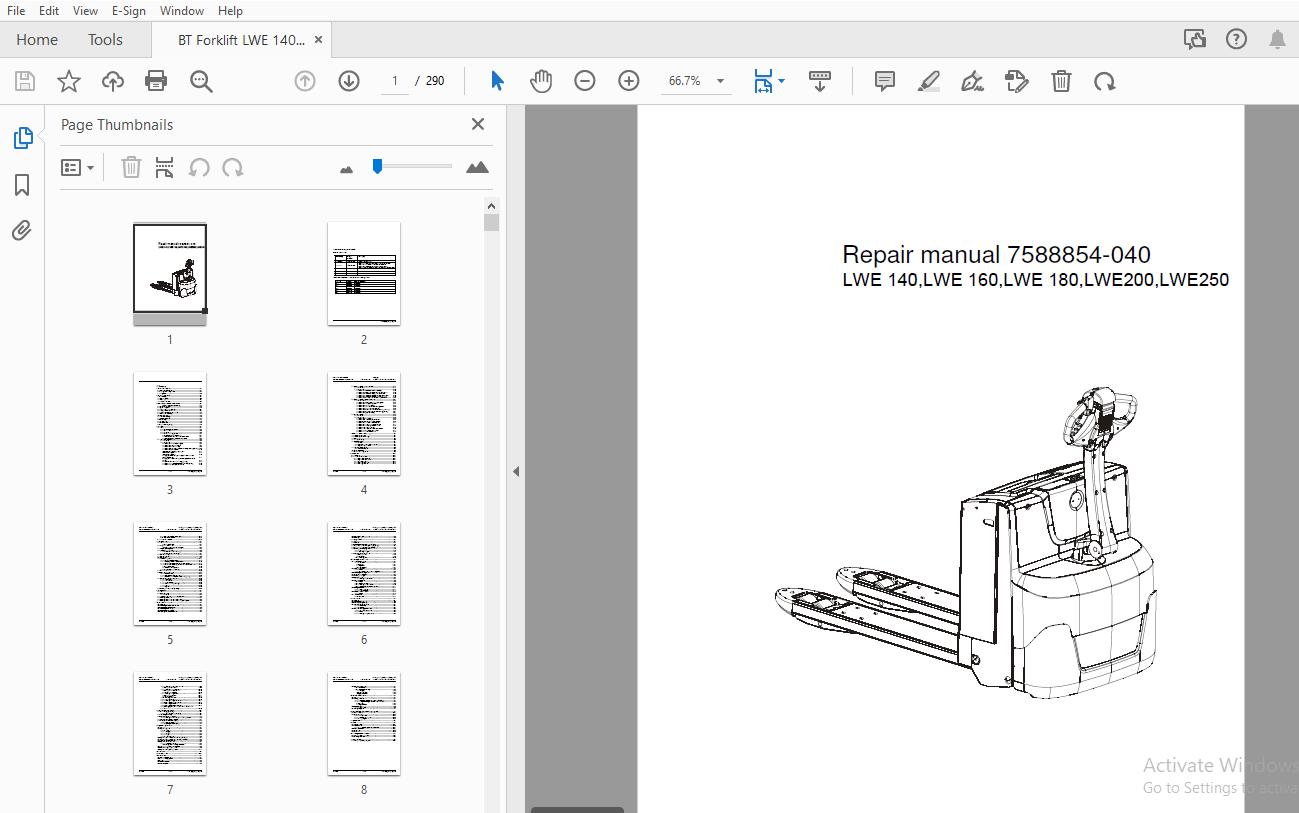Open the Edit menu
Screen dimensions: 1299x813
(49, 11)
